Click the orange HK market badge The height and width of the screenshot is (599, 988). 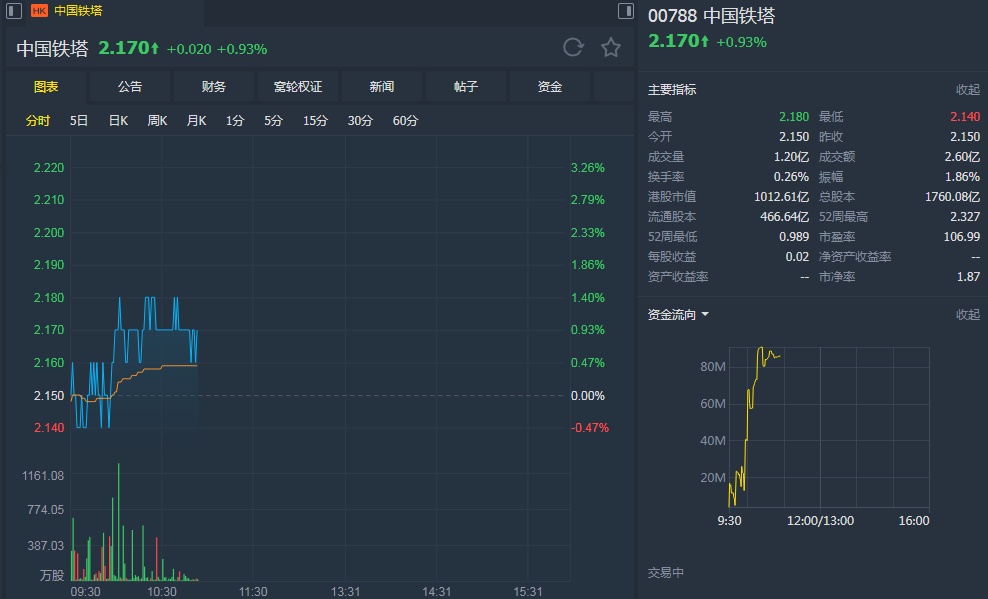(x=39, y=11)
